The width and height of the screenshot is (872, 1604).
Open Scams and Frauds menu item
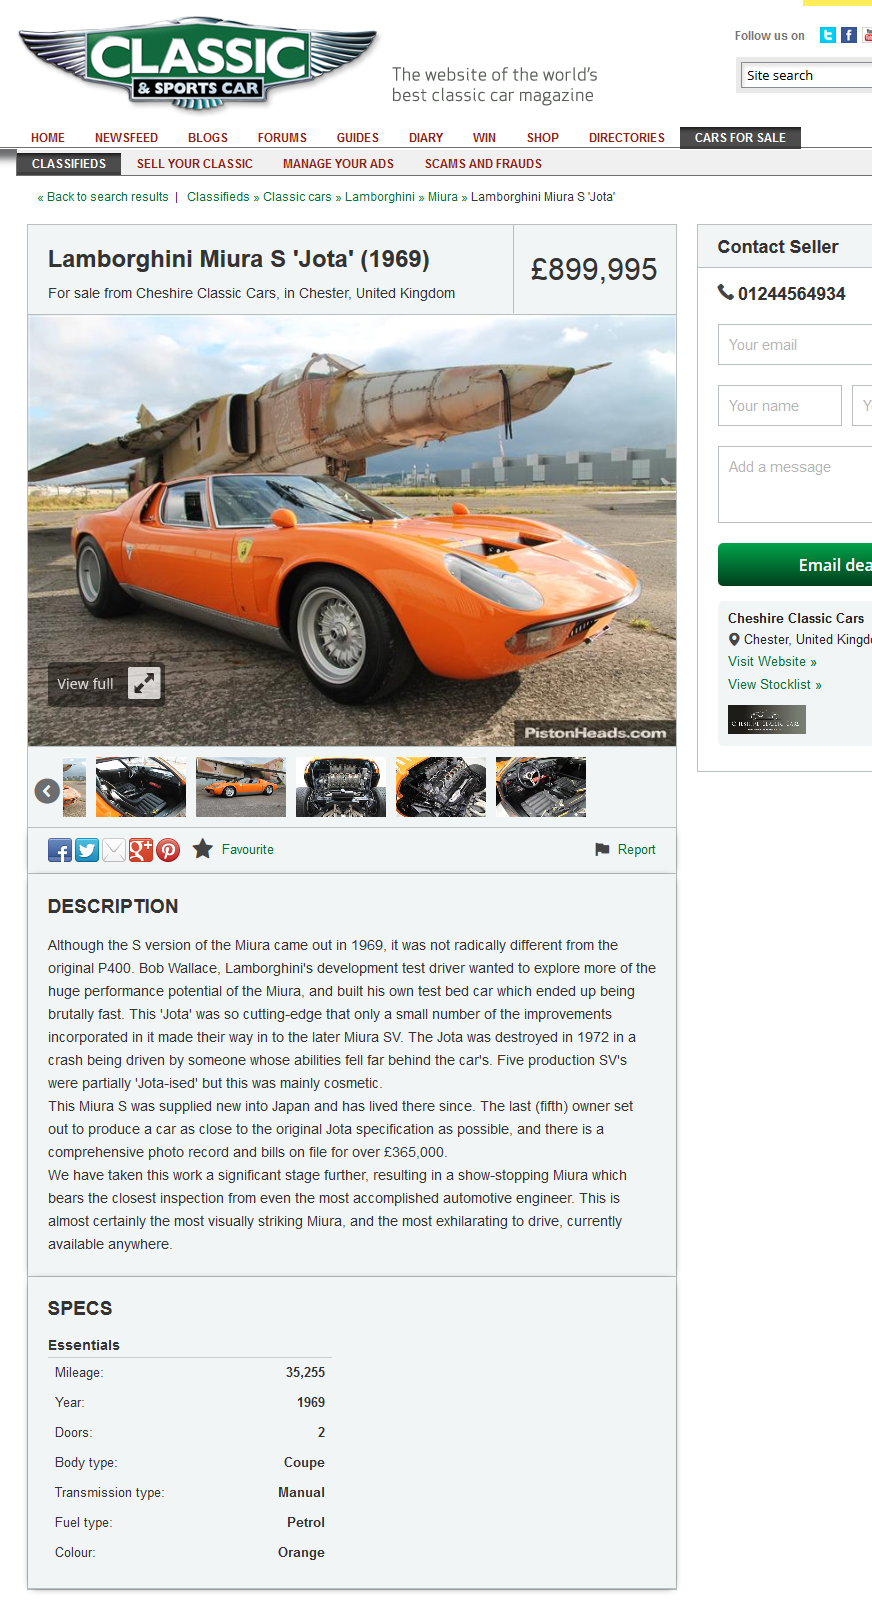(483, 164)
